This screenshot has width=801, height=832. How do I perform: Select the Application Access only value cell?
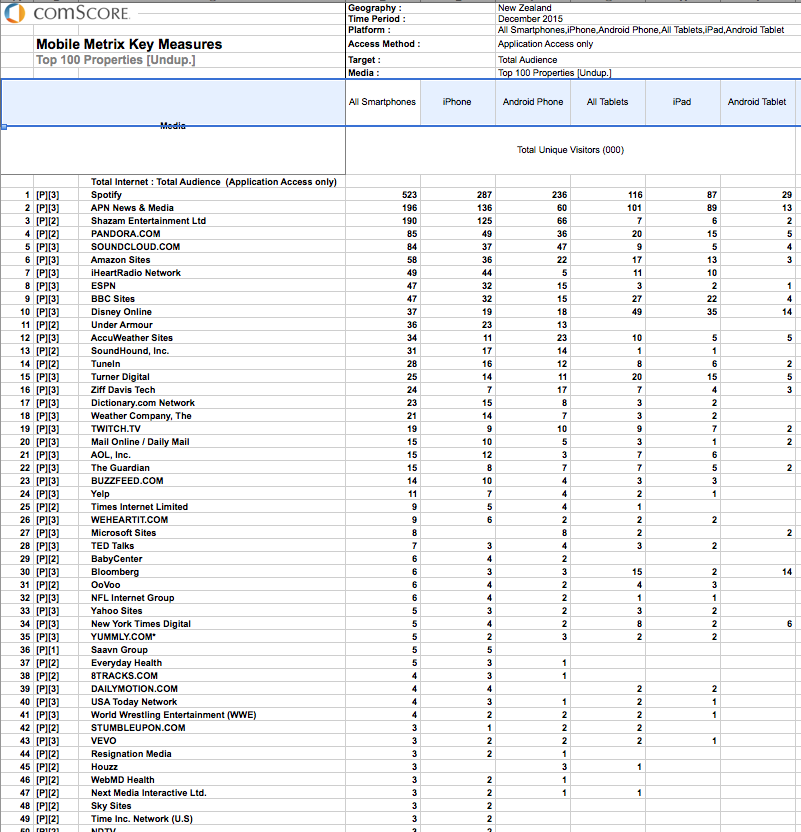pos(545,44)
